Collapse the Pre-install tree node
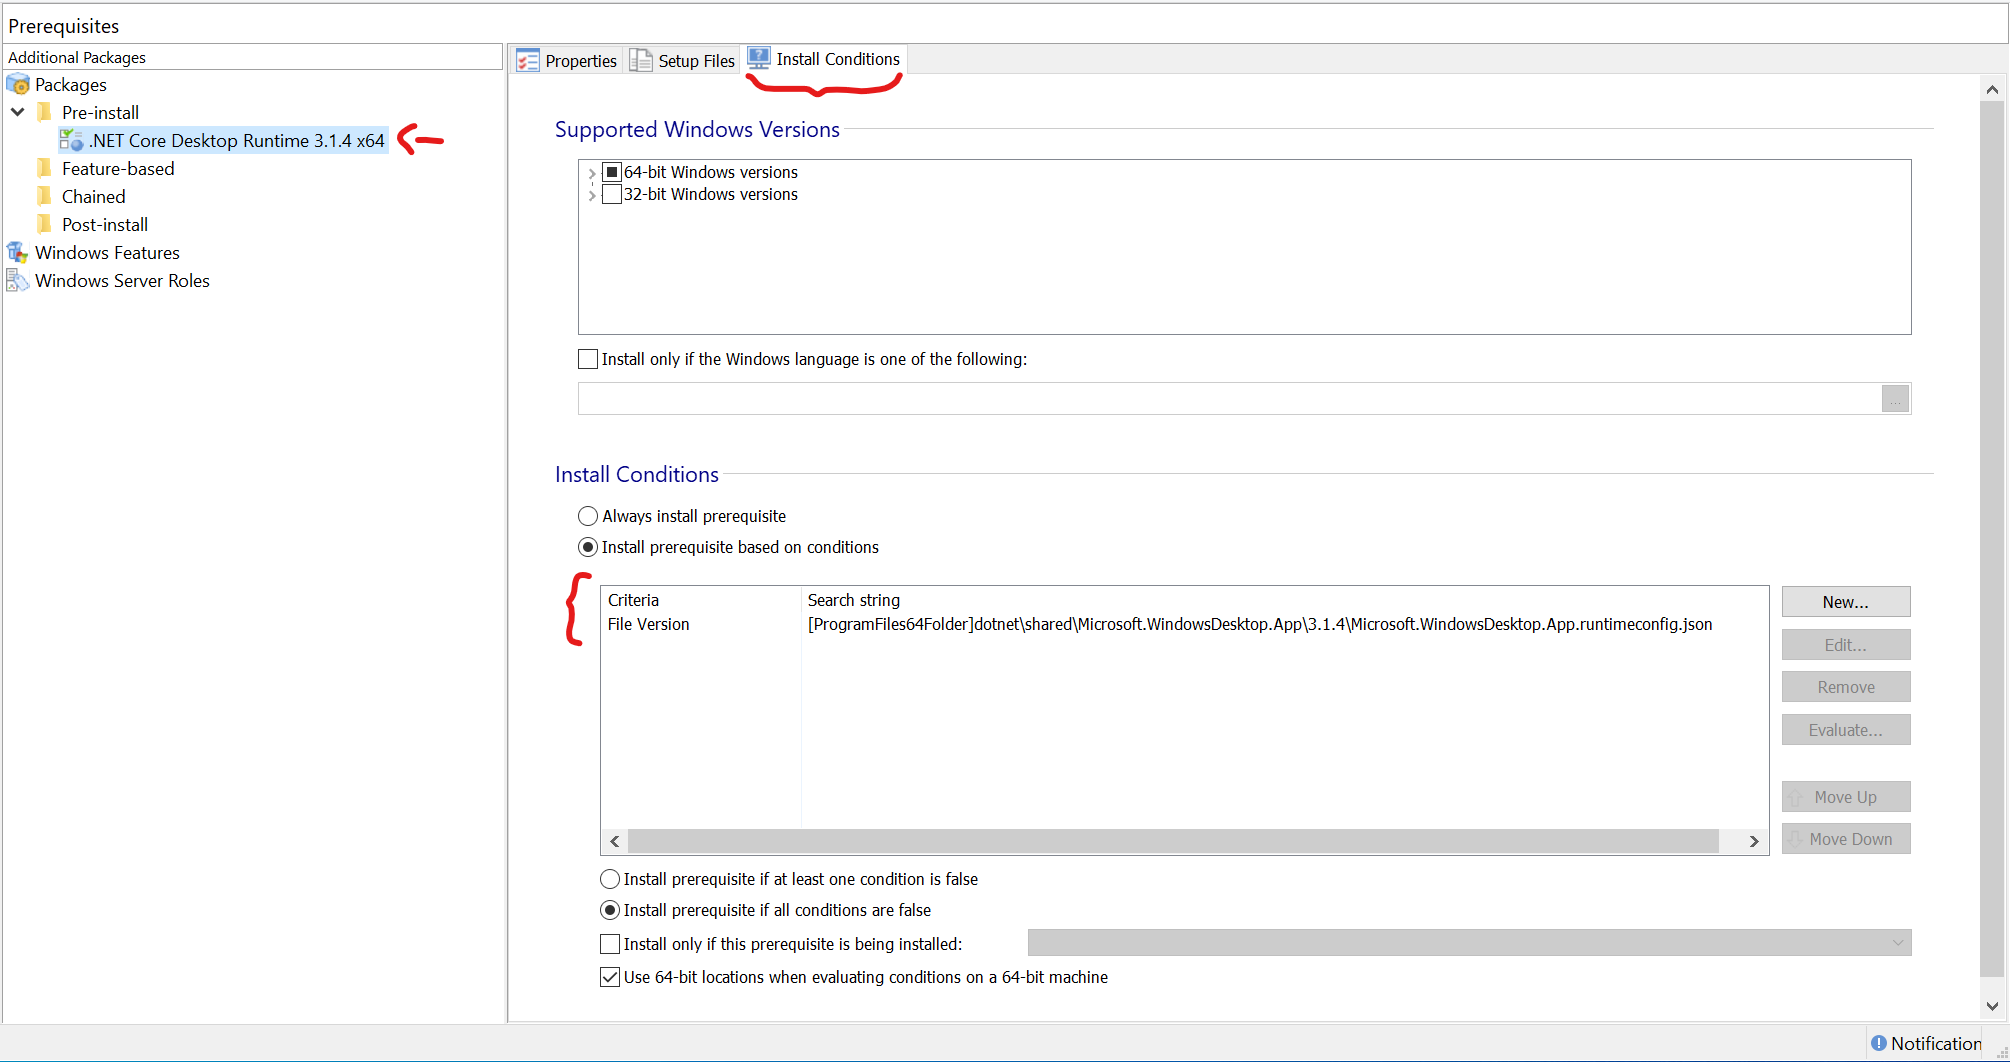 point(18,113)
